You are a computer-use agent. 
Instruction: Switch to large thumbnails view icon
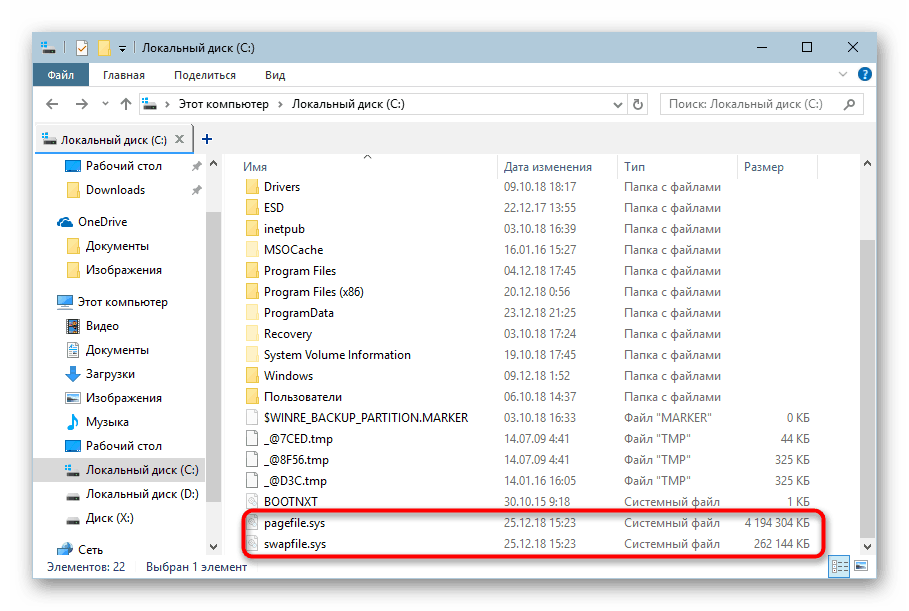coord(861,566)
